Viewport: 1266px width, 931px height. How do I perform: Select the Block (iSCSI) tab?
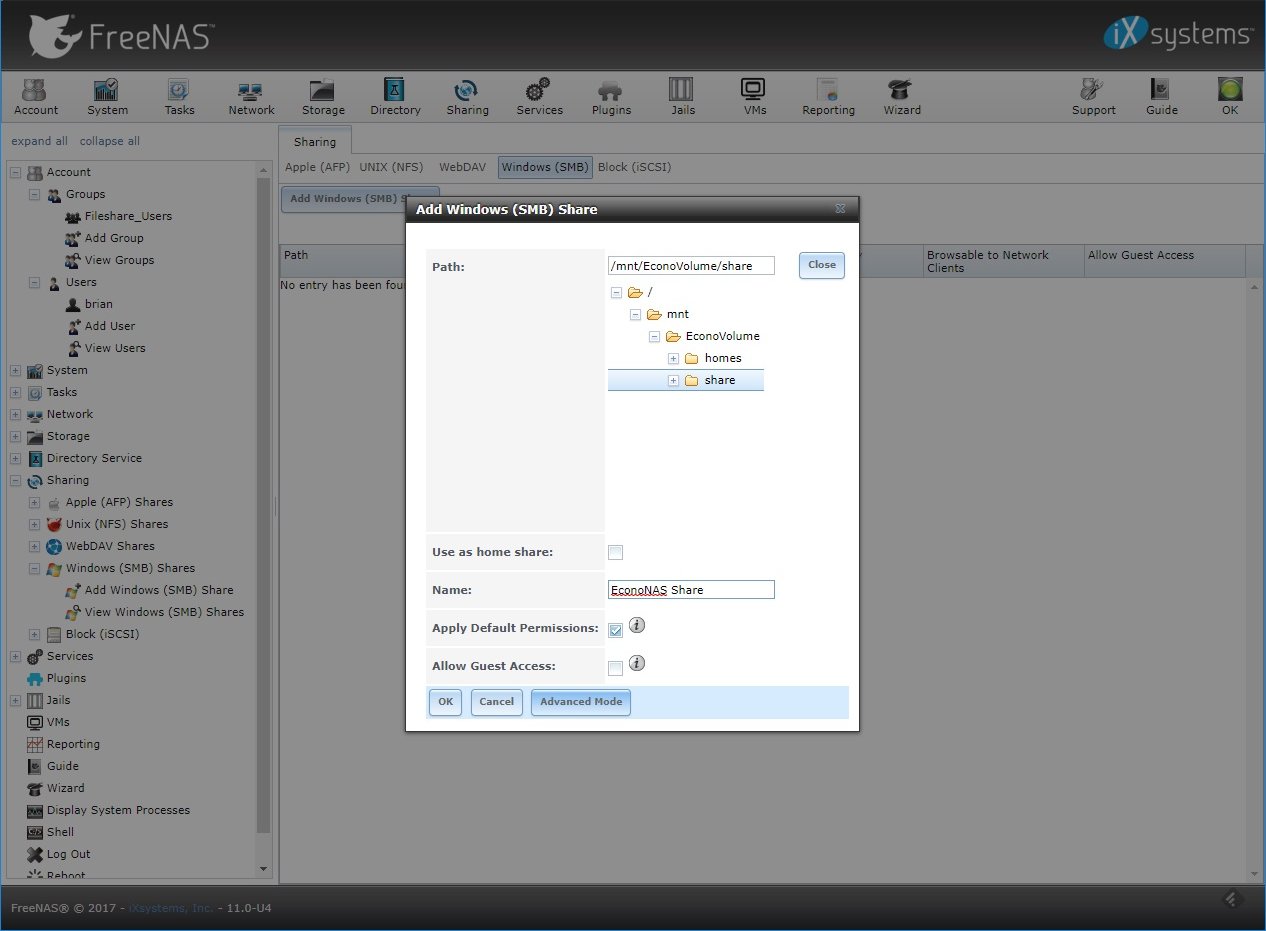tap(634, 167)
